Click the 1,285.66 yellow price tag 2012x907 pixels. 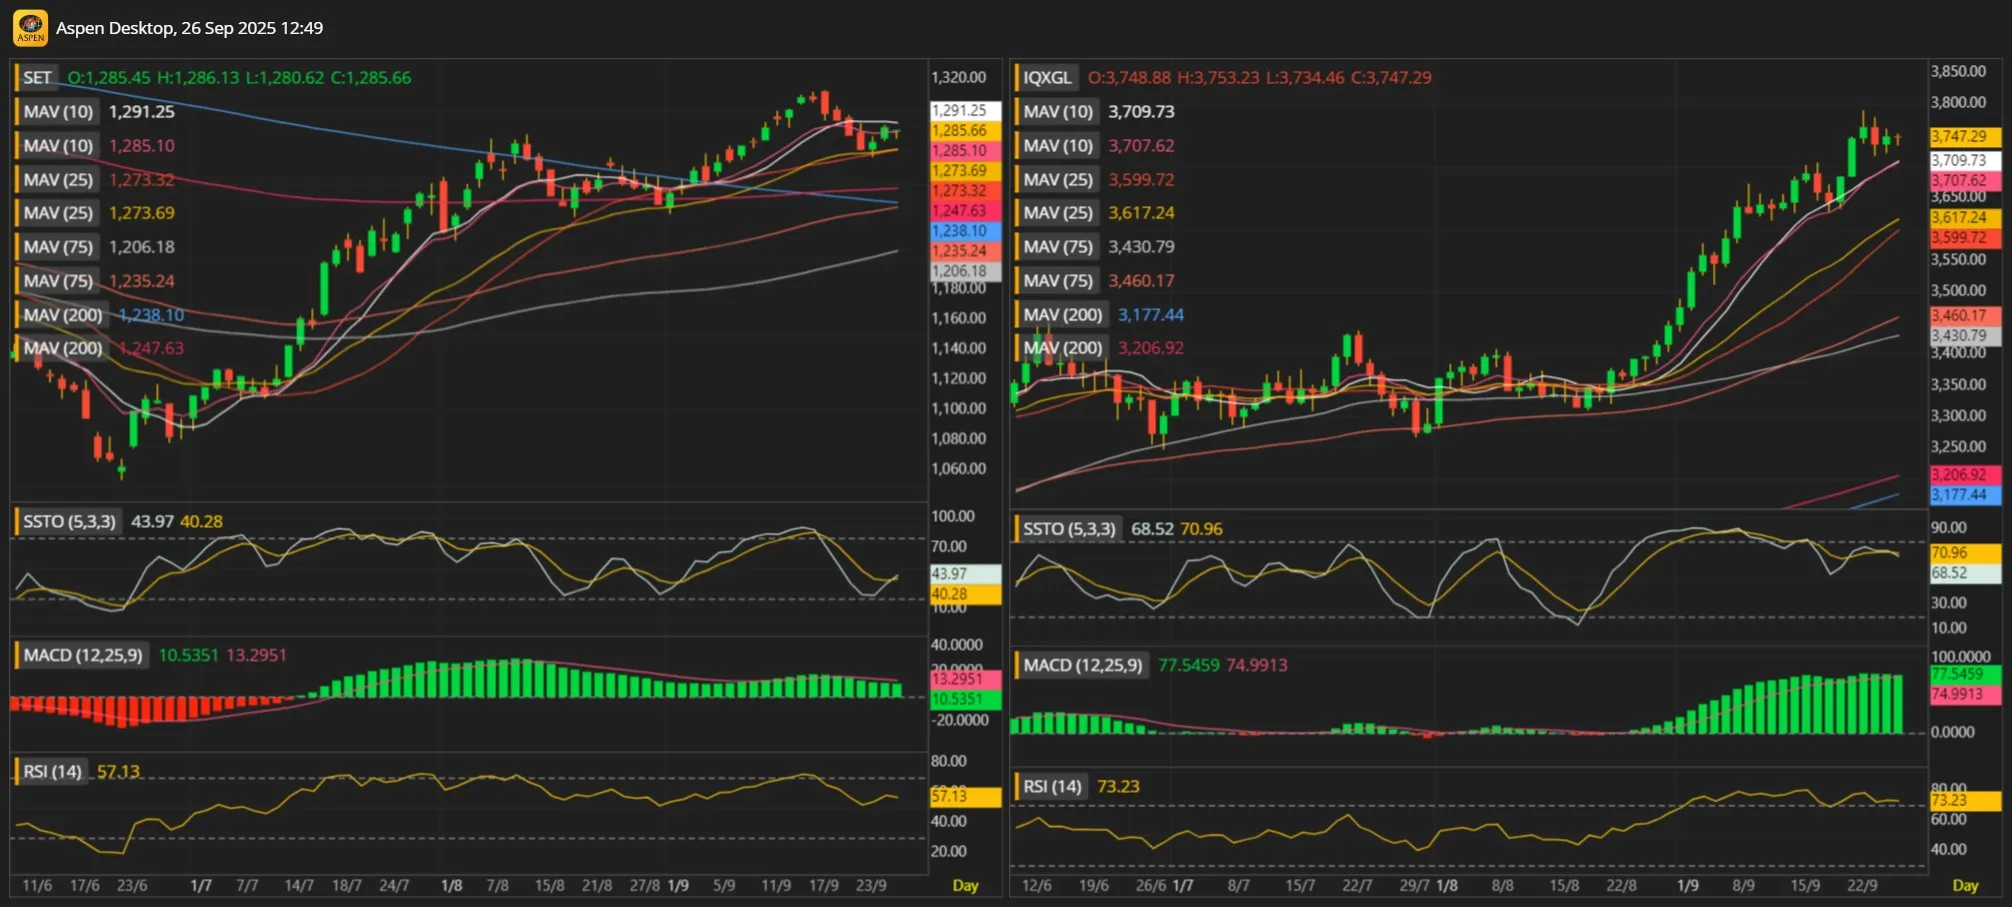[964, 131]
